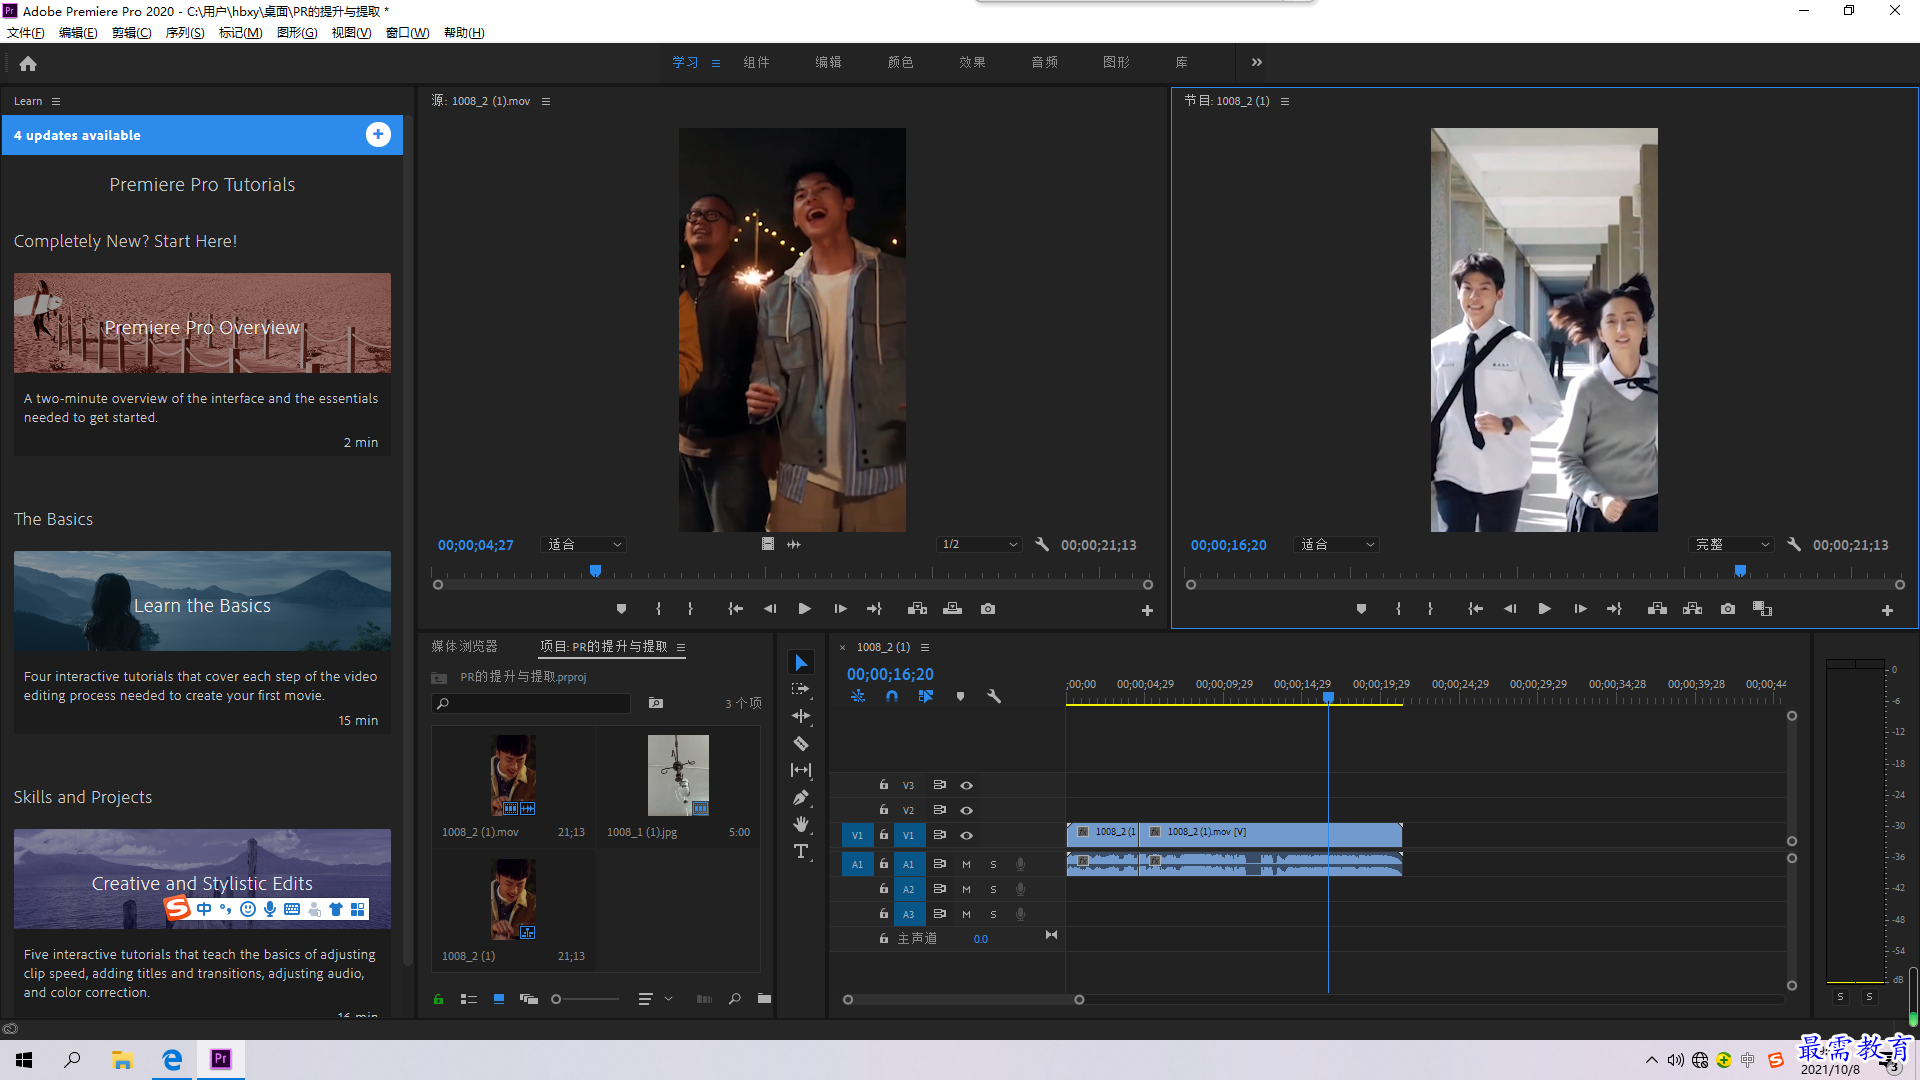Select the Pen tool
Viewport: 1920px width, 1080px height.
pos(801,798)
